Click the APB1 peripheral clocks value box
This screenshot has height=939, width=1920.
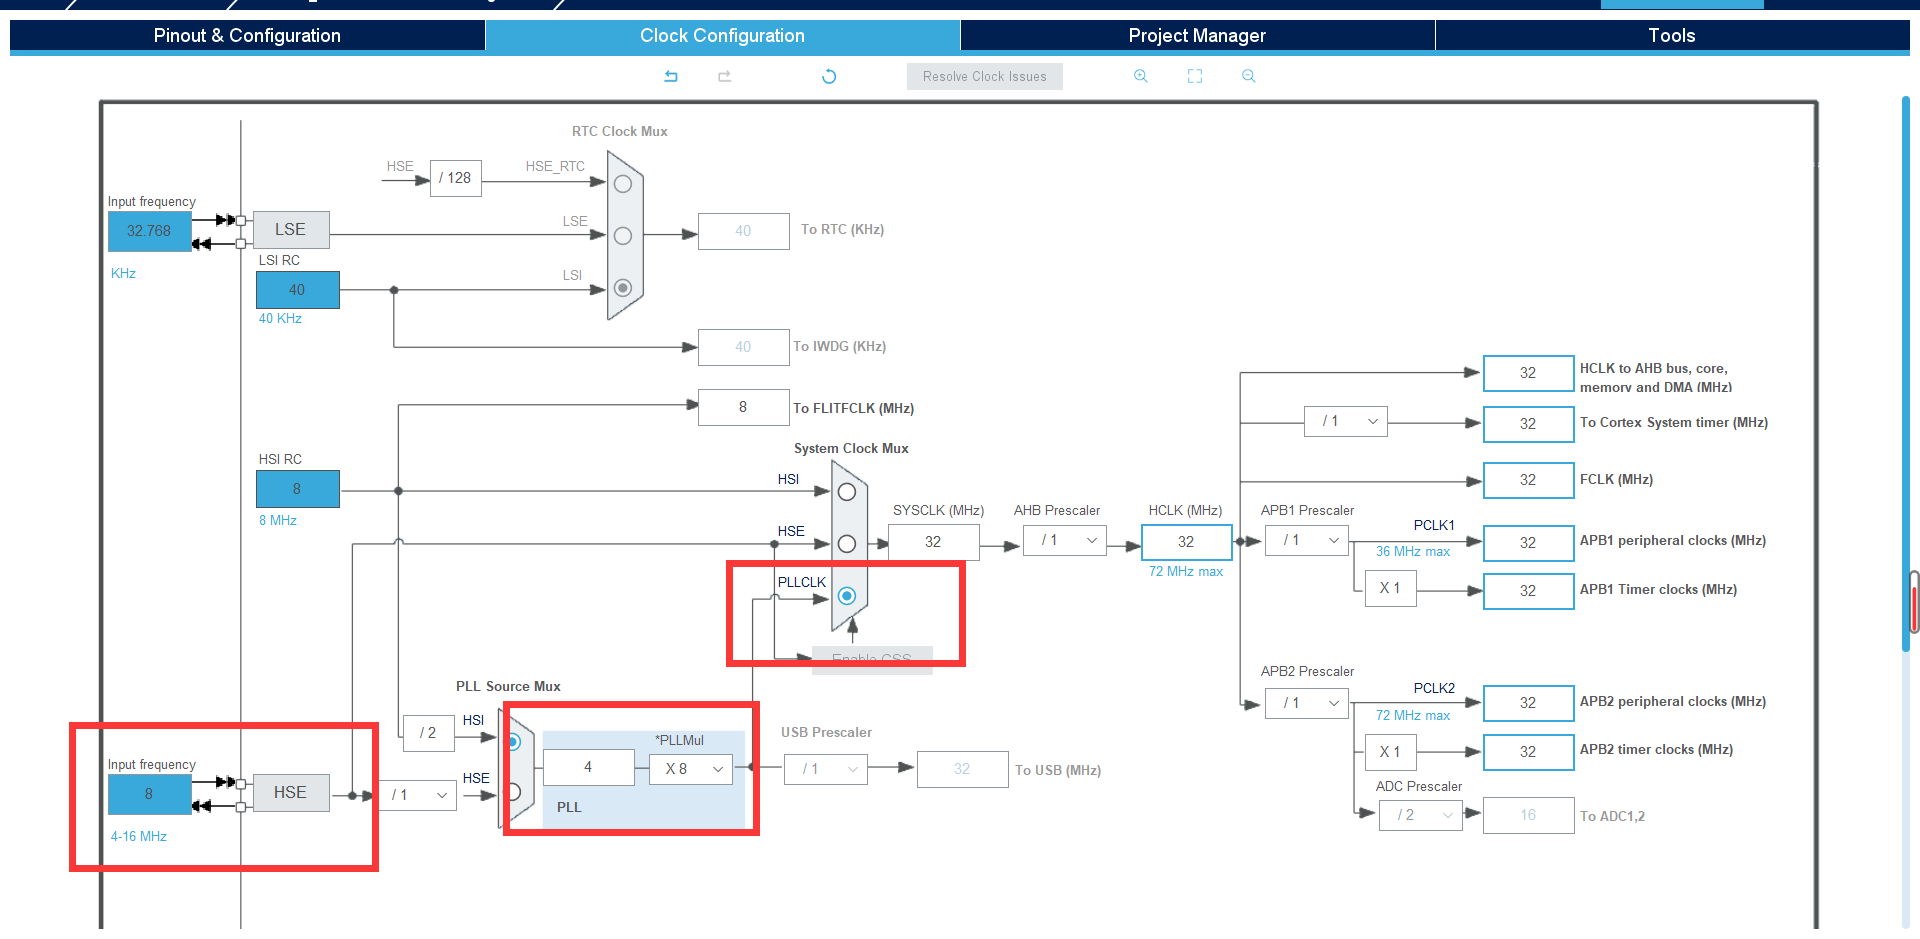1528,543
